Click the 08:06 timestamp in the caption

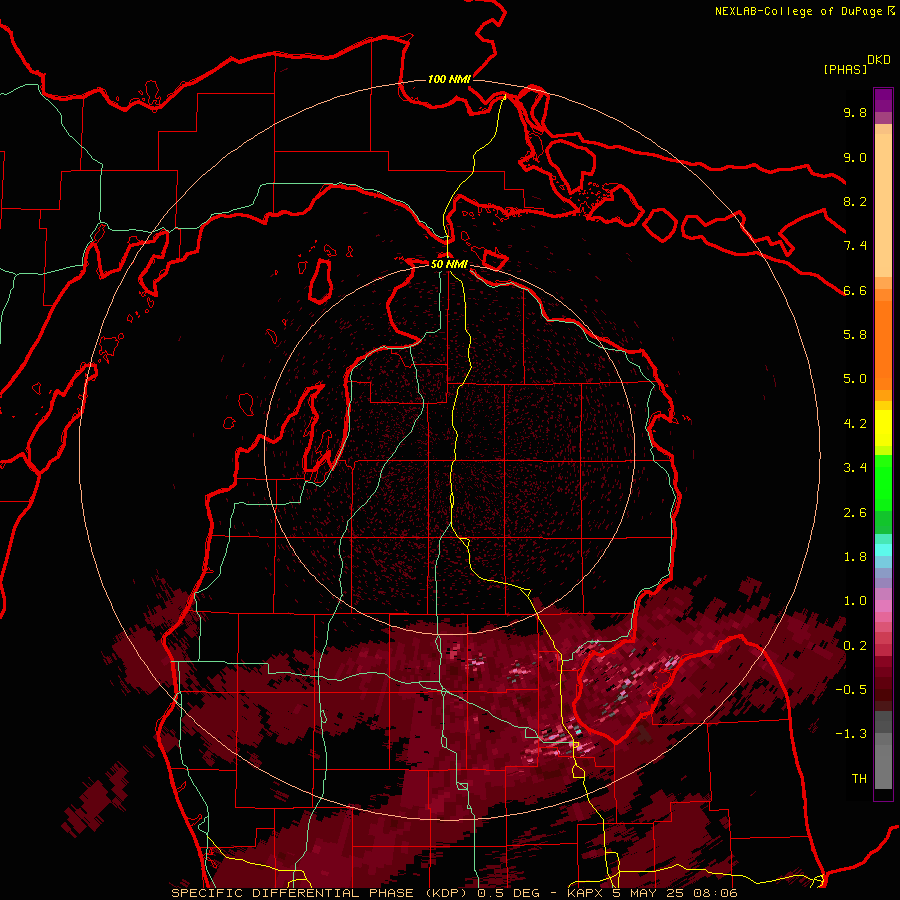(715, 893)
